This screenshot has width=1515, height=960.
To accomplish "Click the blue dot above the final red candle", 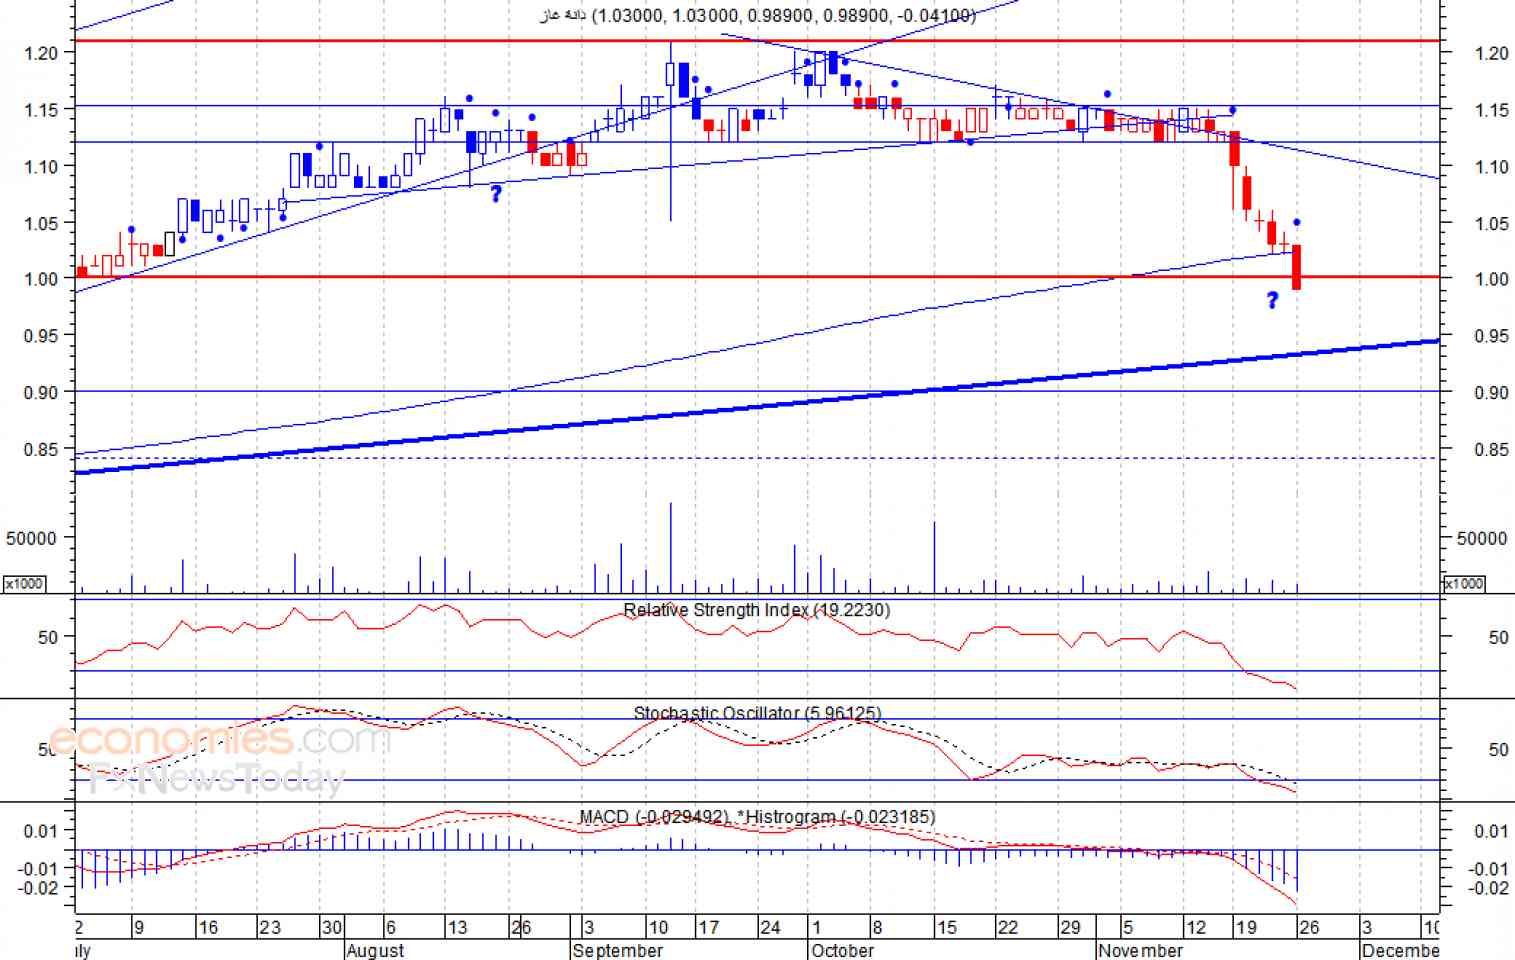I will point(1297,222).
